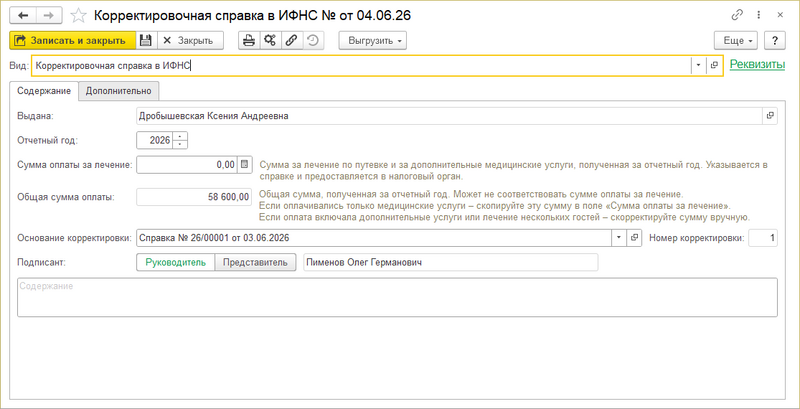Go forward with the right arrow
This screenshot has width=800, height=409.
pos(48,16)
